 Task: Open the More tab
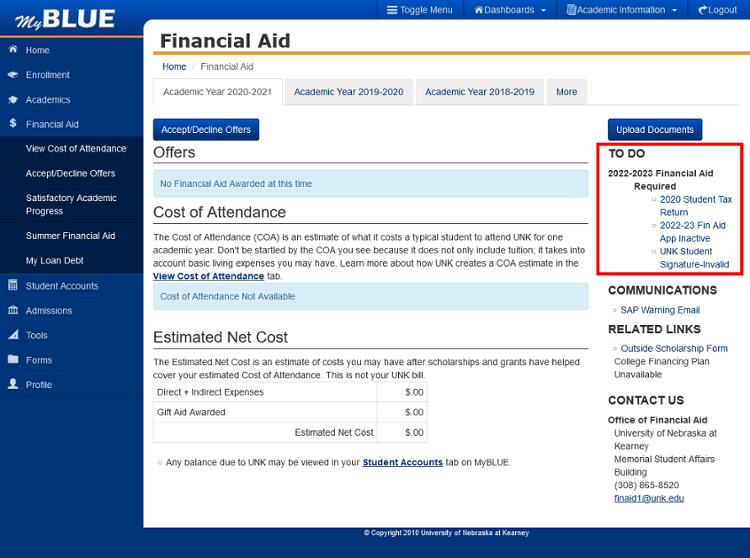(566, 92)
